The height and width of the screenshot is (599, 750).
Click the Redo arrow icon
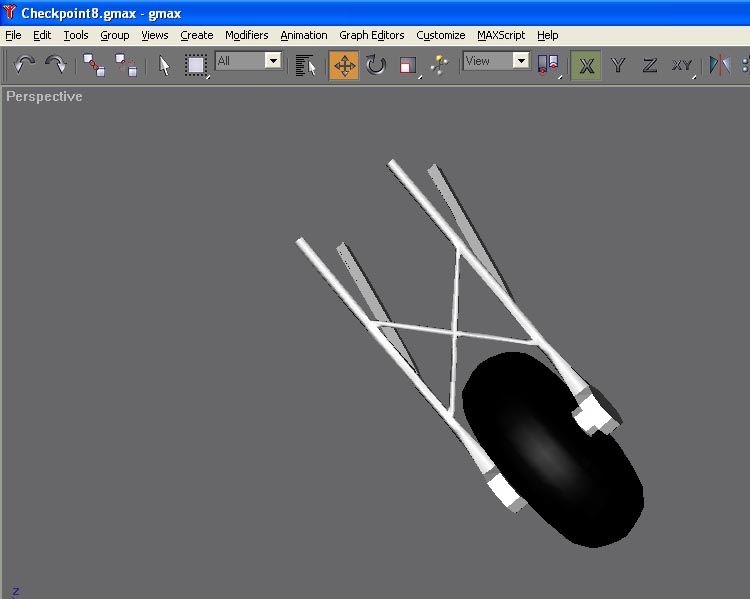(x=56, y=65)
